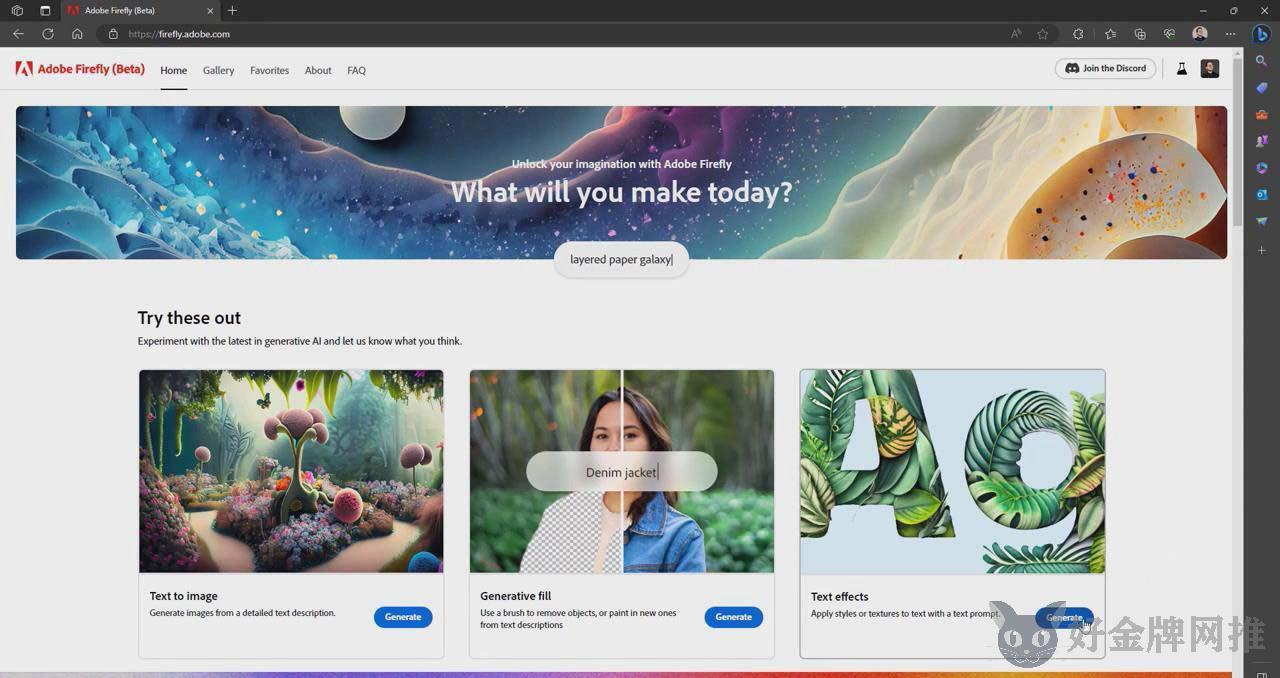
Task: Click the browser Home icon
Action: click(77, 34)
